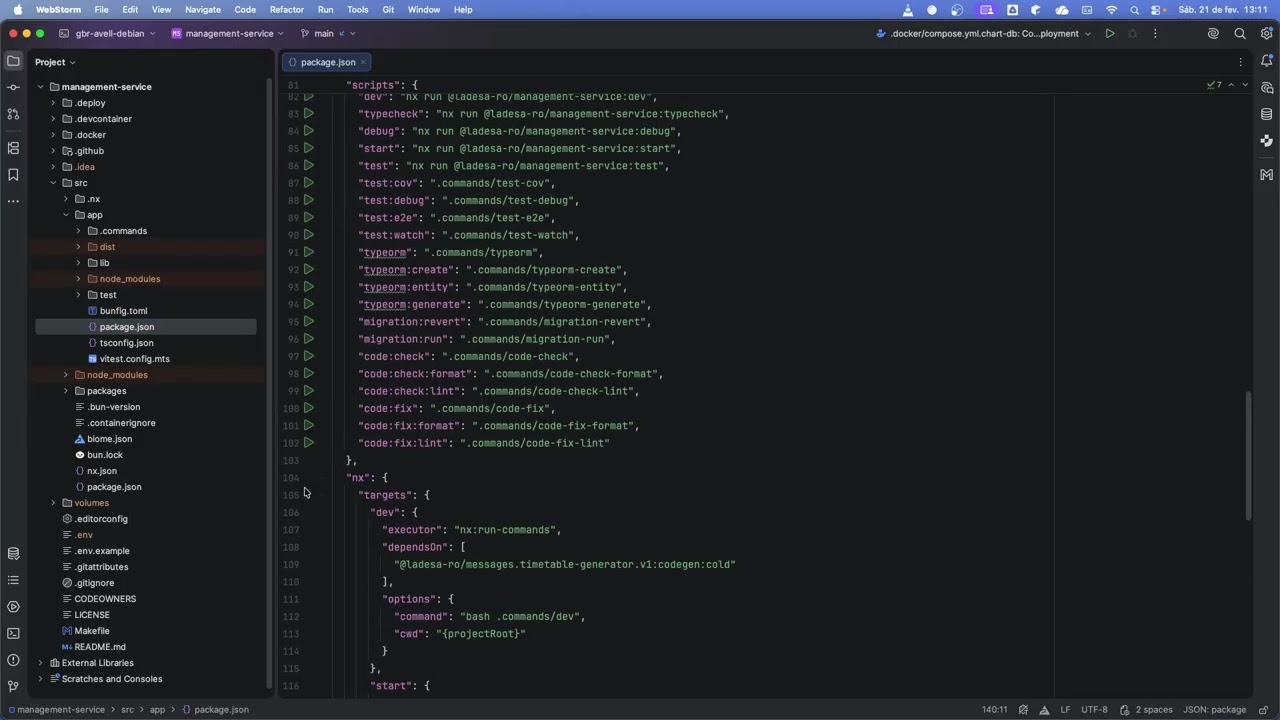Go to line via 140:11 indicator

[x=994, y=709]
